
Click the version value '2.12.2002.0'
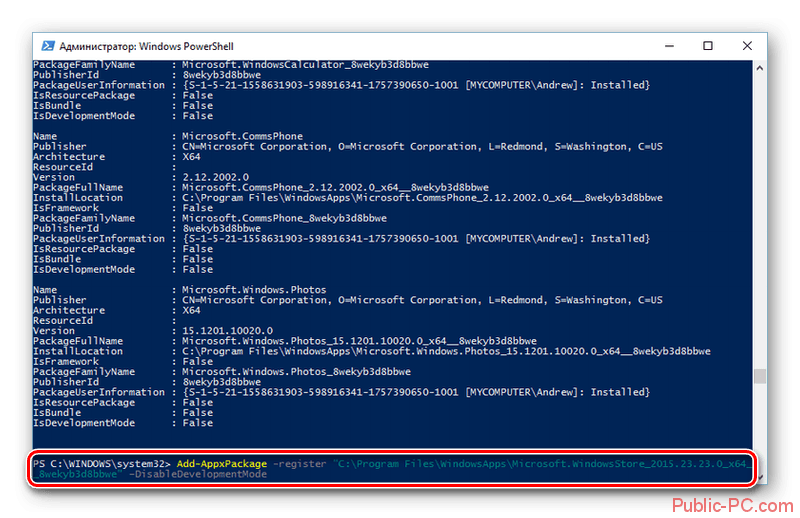(215, 177)
